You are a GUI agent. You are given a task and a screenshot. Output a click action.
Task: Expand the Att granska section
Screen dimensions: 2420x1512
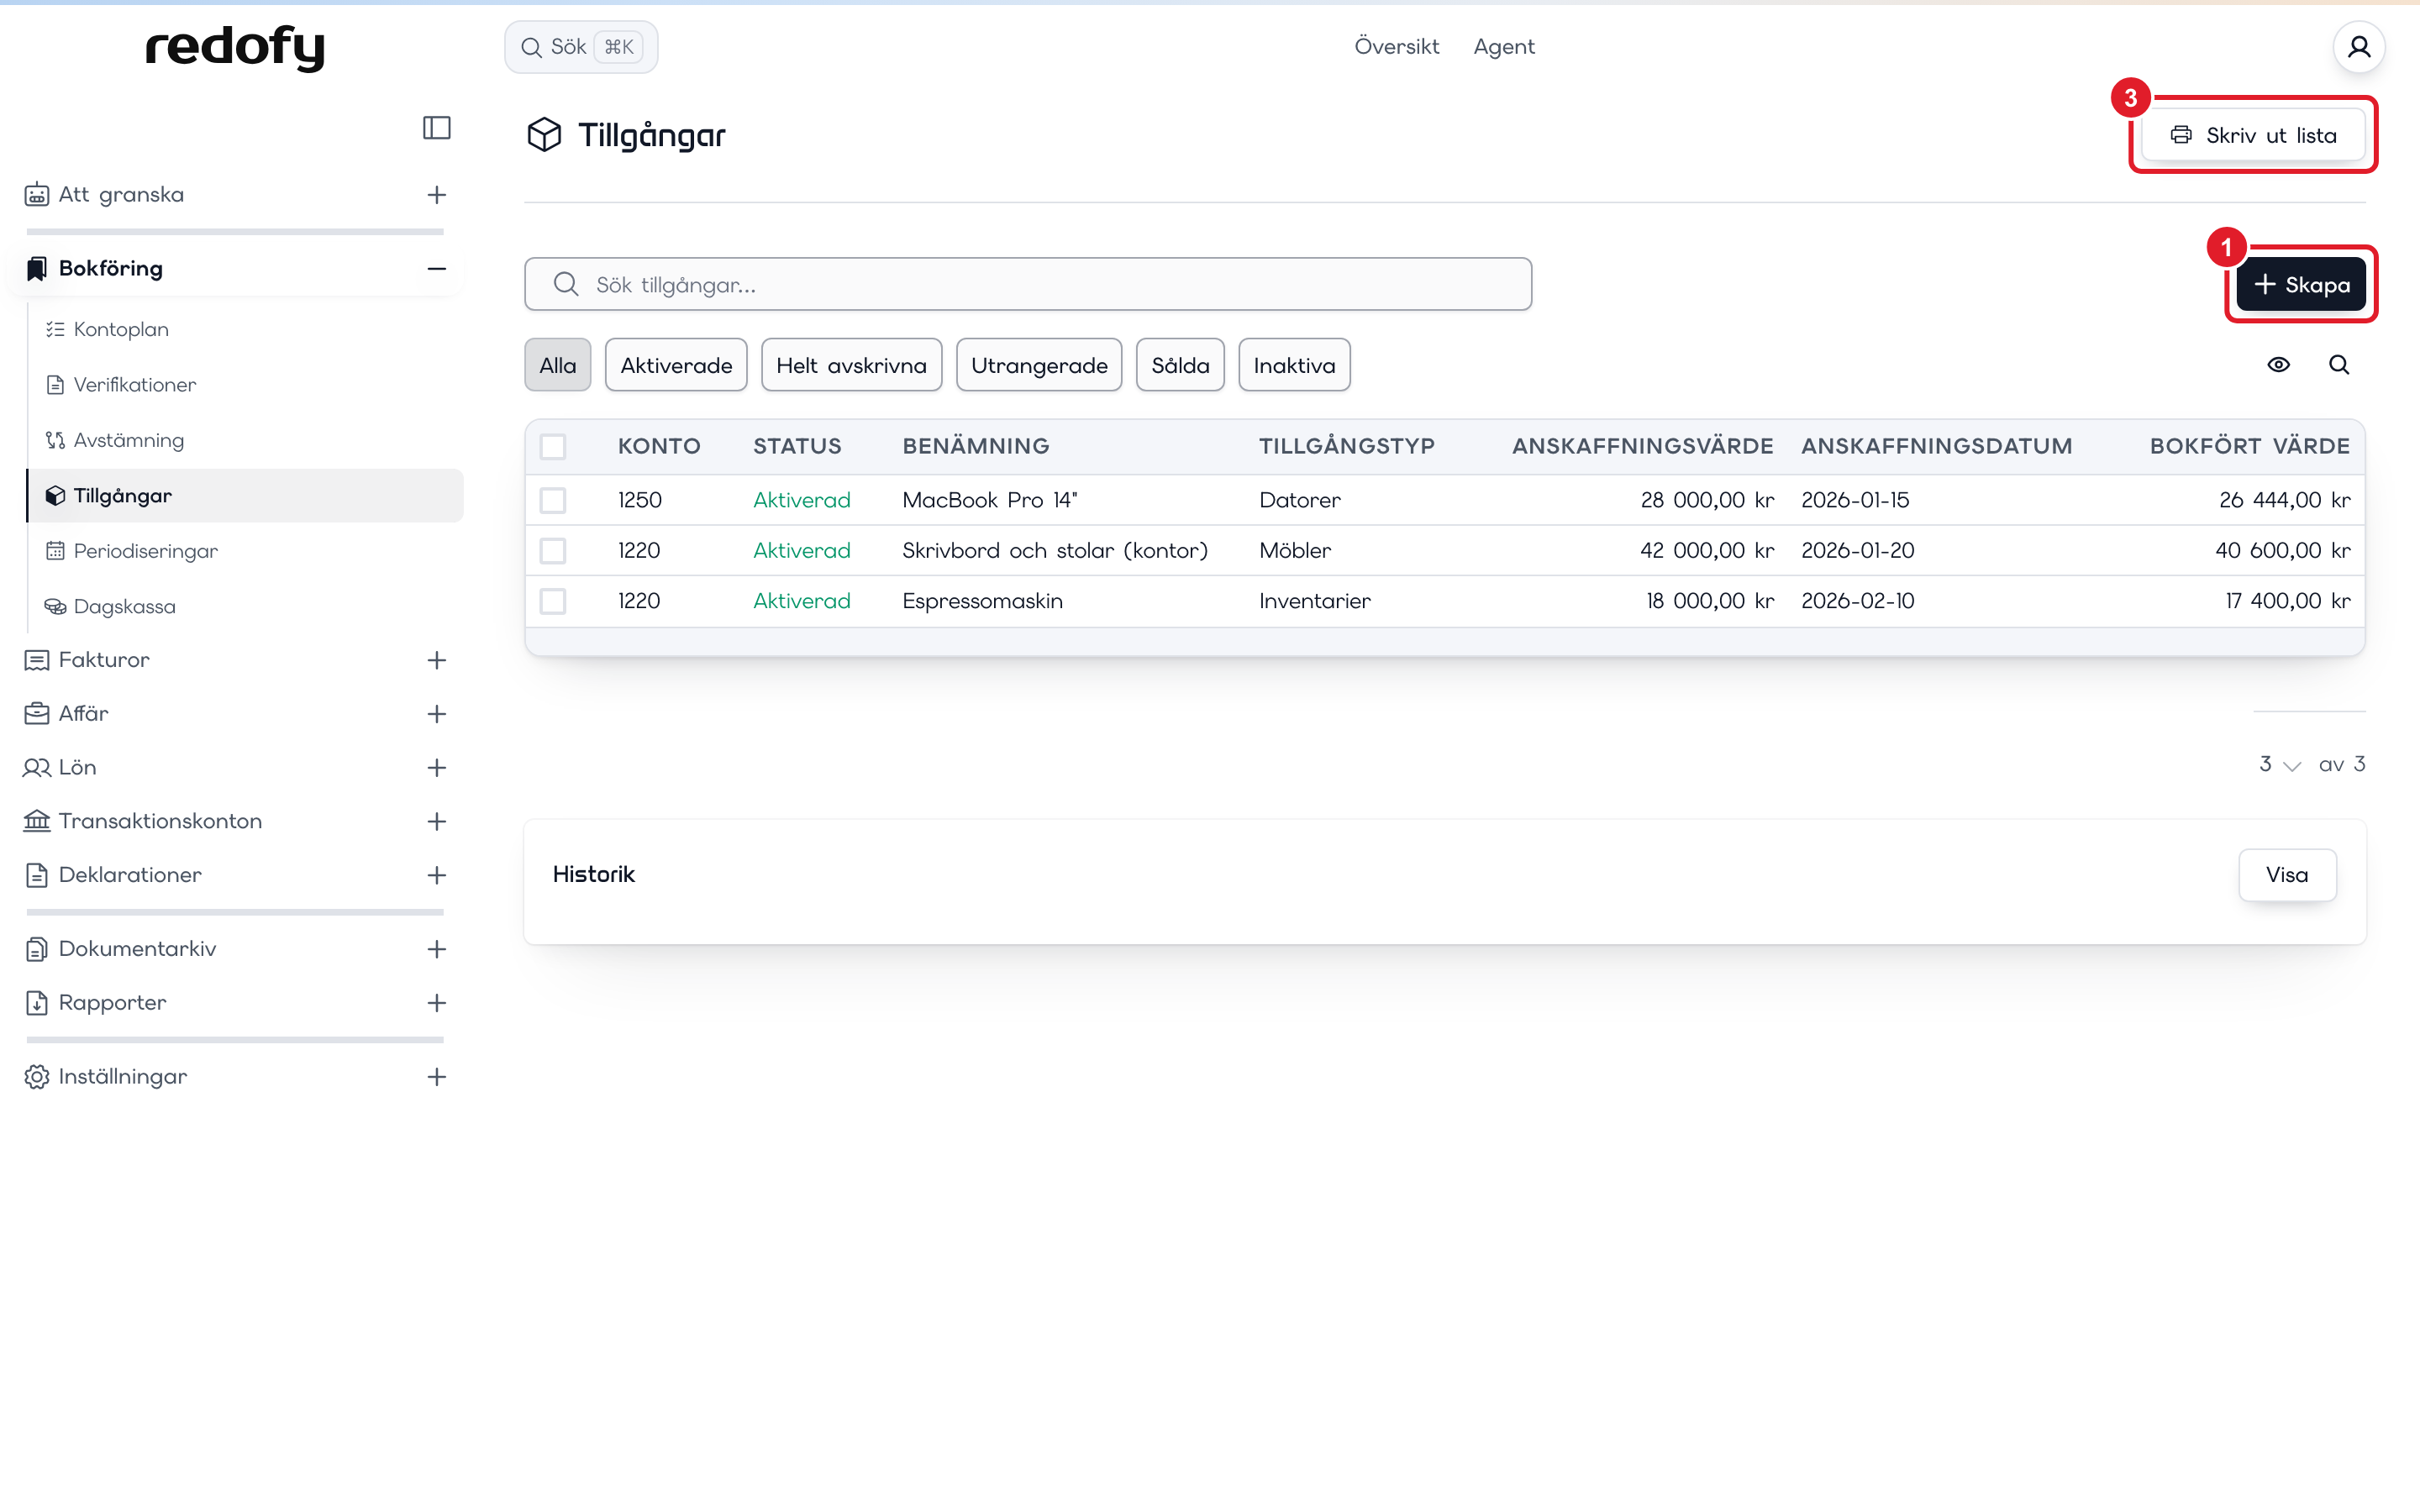coord(437,194)
